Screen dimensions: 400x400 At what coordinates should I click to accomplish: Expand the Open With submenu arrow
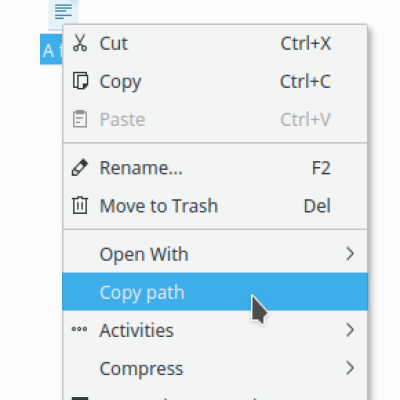350,254
